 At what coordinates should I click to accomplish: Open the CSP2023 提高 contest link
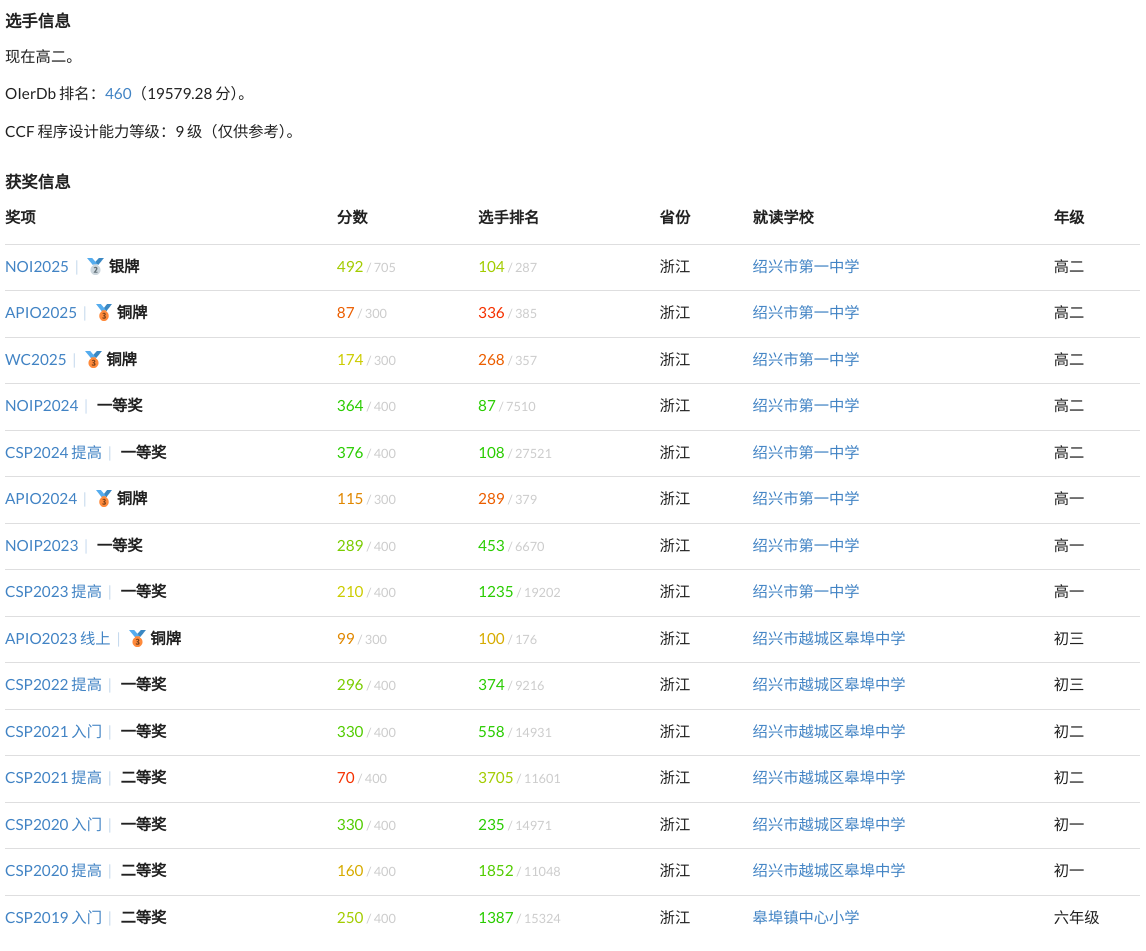tap(53, 592)
